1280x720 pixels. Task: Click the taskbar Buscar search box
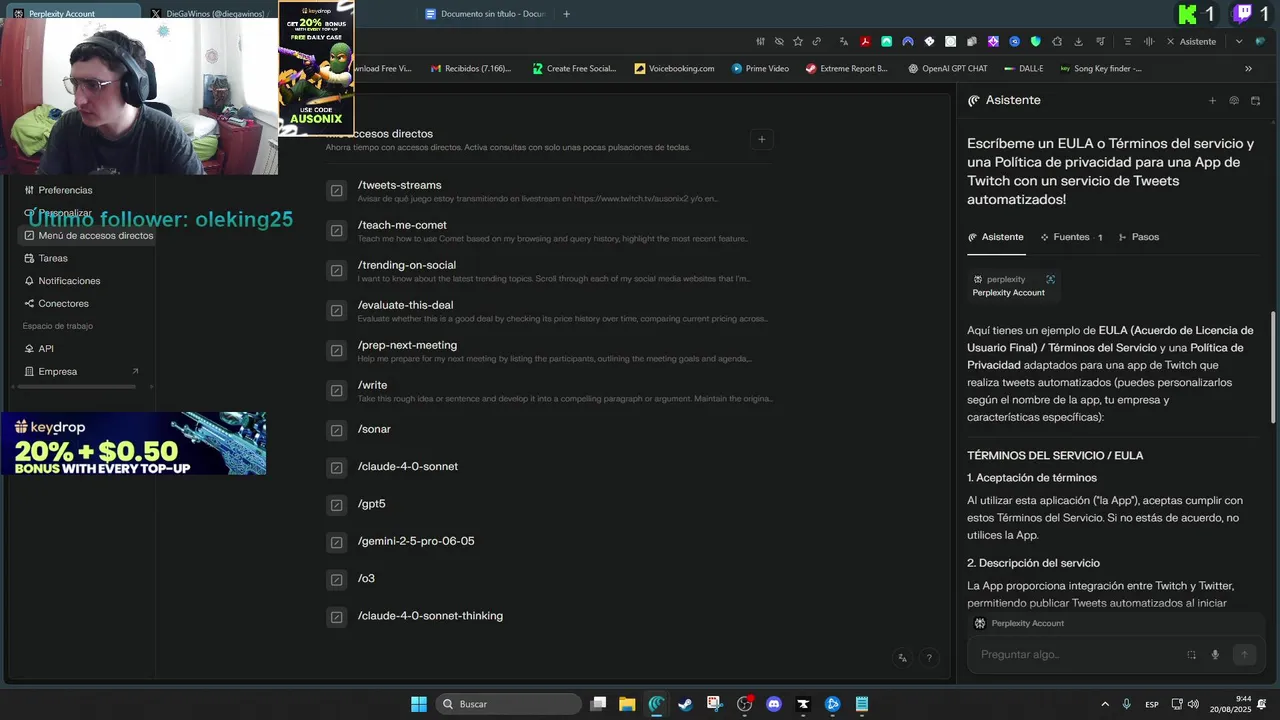[x=510, y=704]
